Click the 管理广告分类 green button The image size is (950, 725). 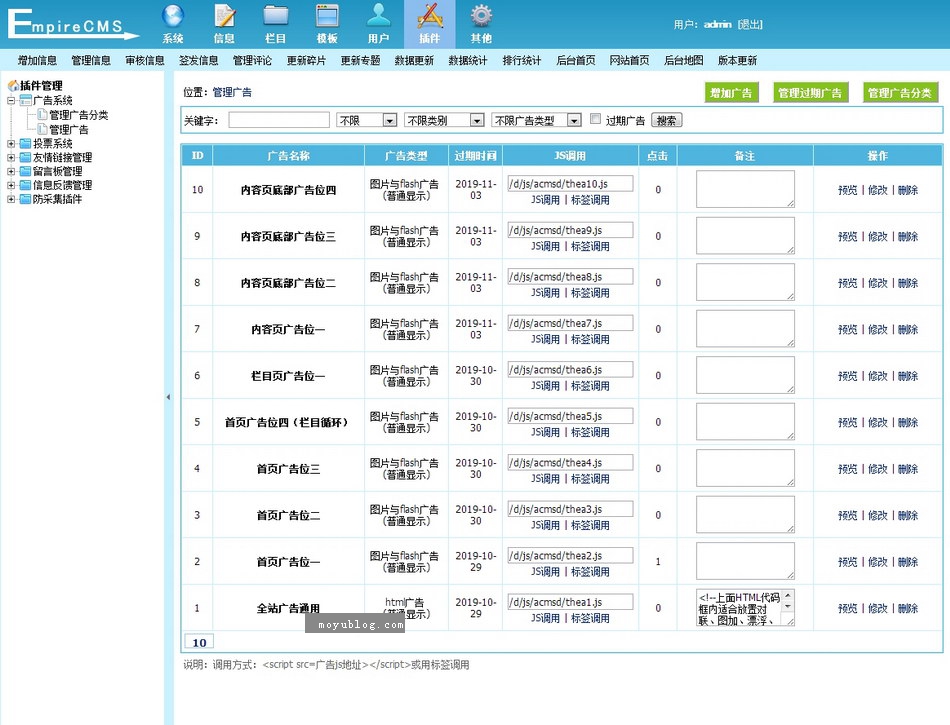point(900,93)
